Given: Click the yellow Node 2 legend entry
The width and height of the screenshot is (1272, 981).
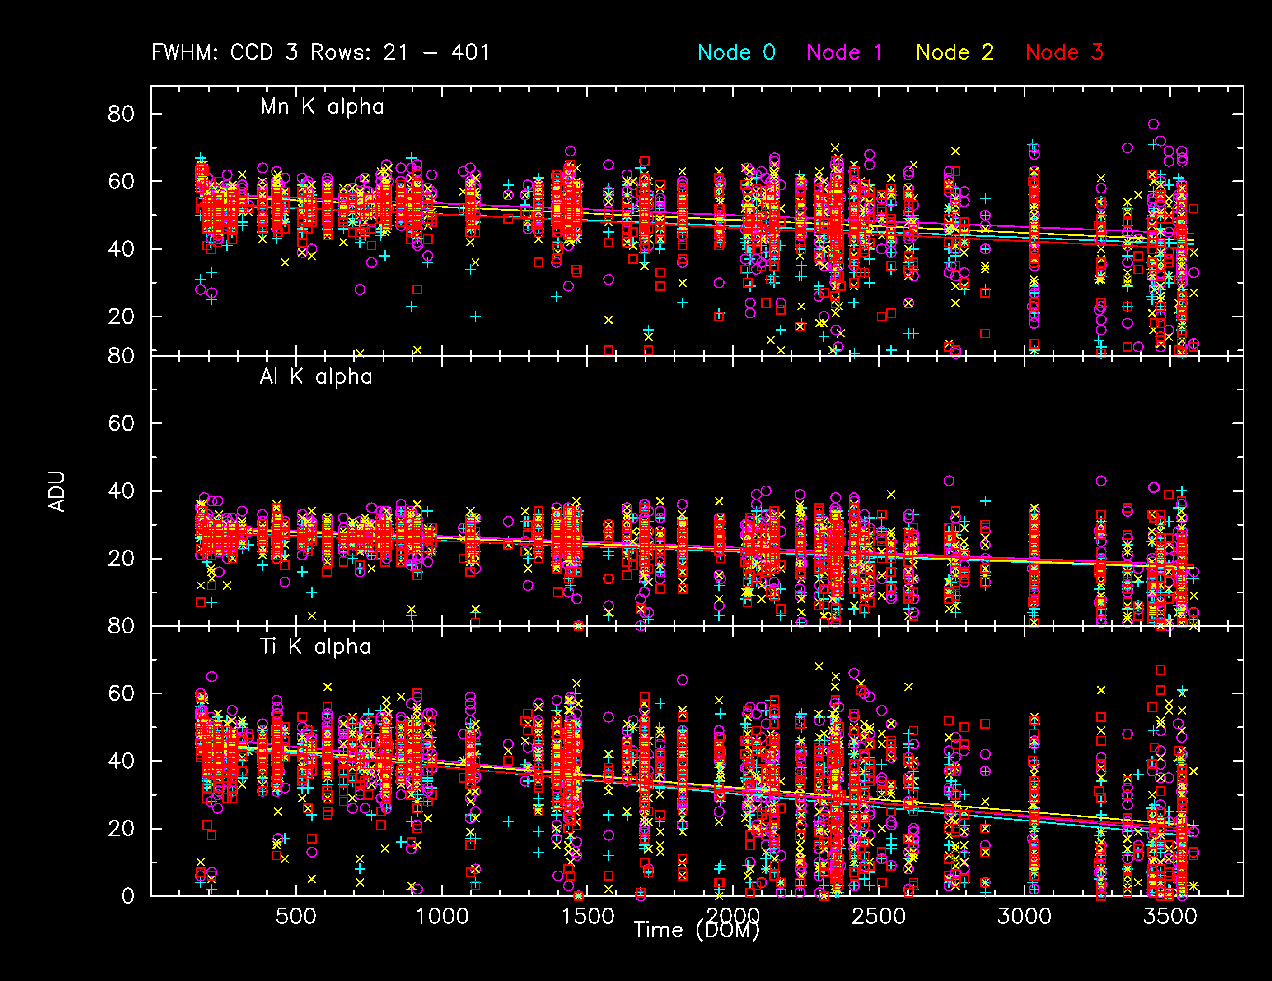Looking at the screenshot, I should [x=954, y=52].
